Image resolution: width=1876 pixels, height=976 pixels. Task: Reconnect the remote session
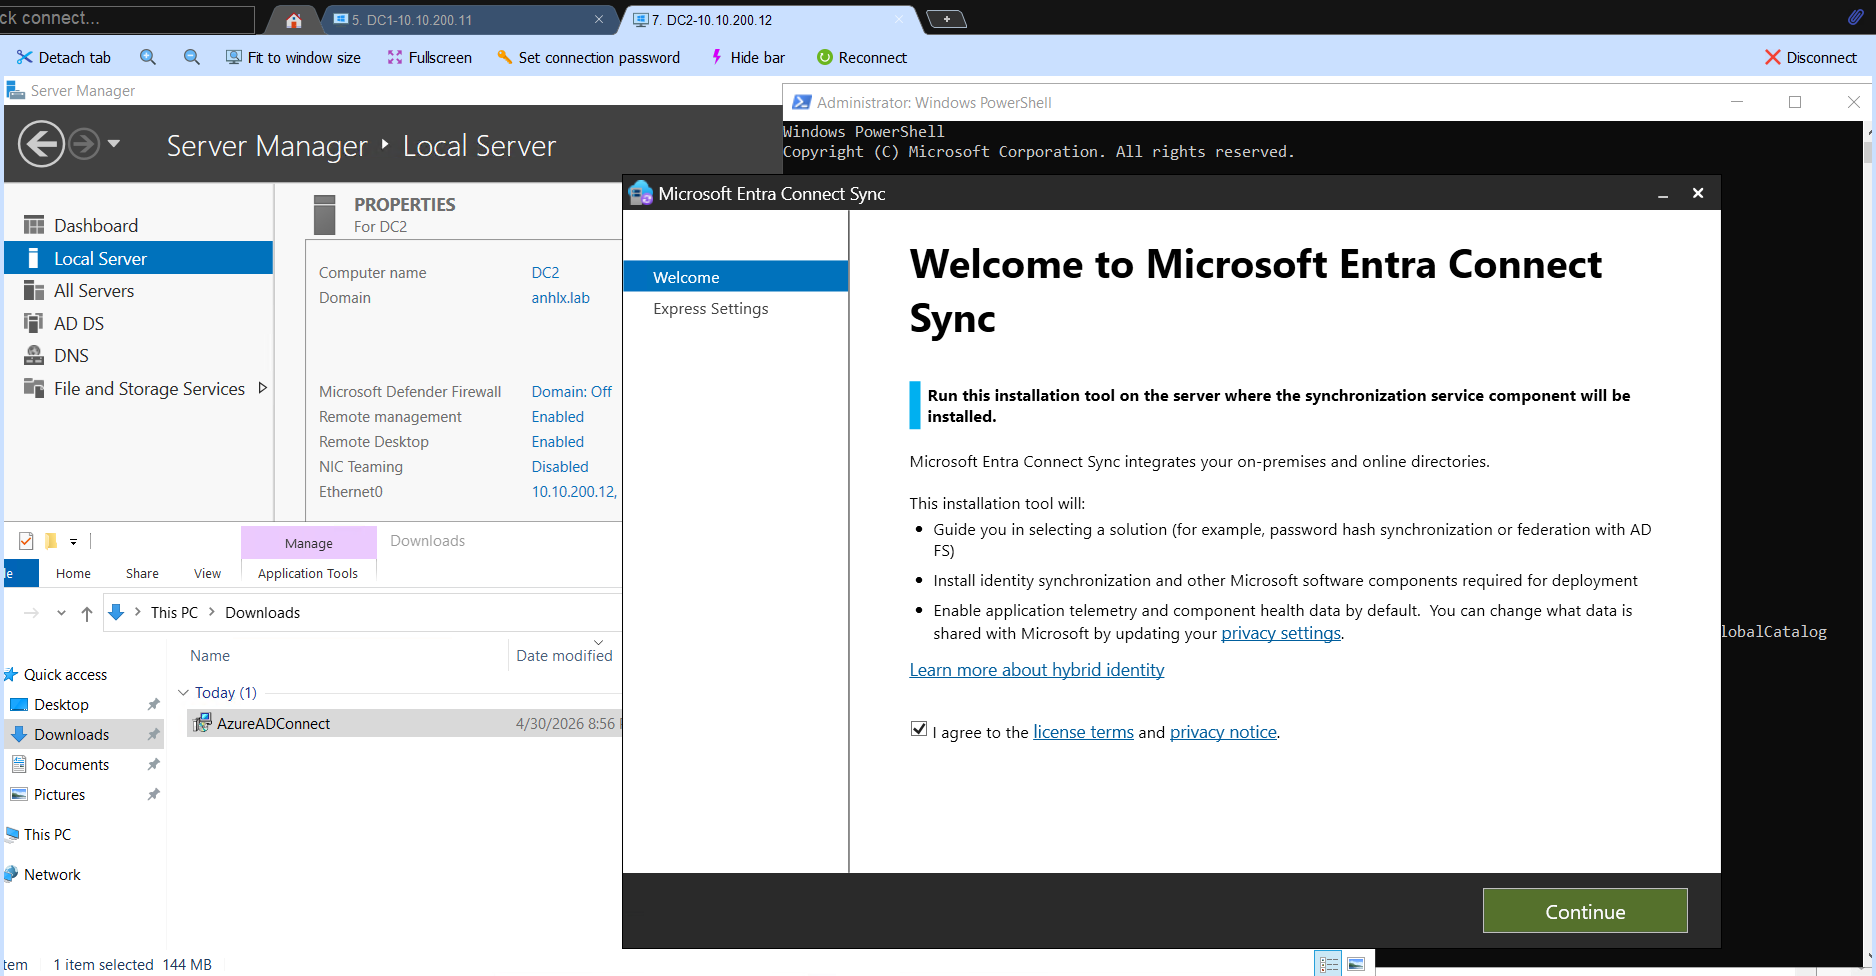pos(862,58)
